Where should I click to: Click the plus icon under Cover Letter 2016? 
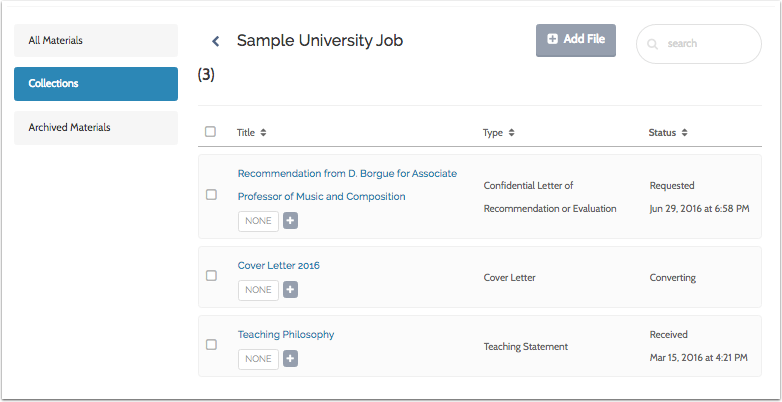tap(290, 289)
